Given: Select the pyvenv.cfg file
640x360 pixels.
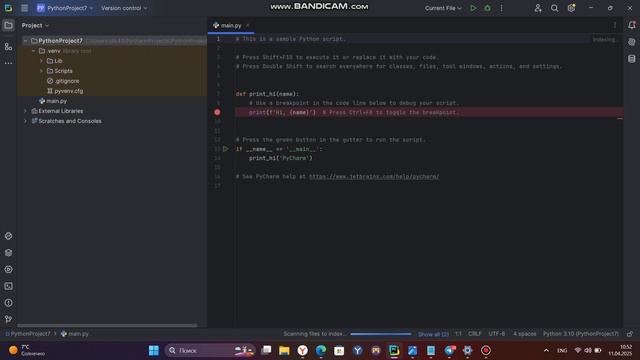Looking at the screenshot, I should pos(65,91).
